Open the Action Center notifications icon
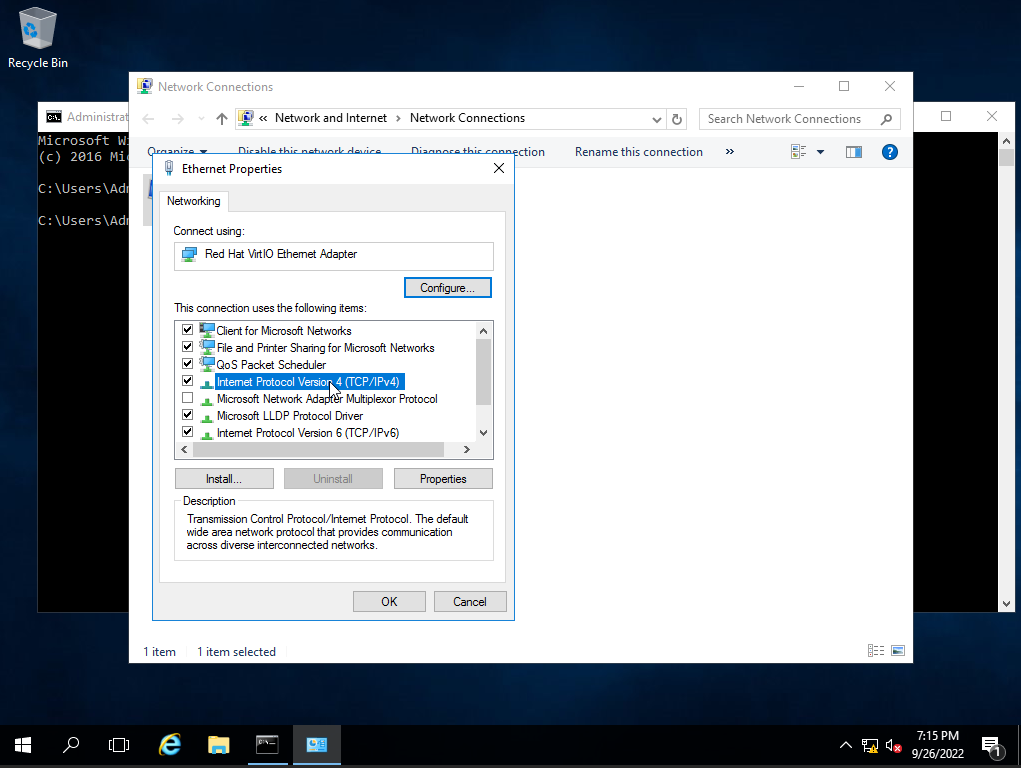The height and width of the screenshot is (768, 1021). (991, 745)
